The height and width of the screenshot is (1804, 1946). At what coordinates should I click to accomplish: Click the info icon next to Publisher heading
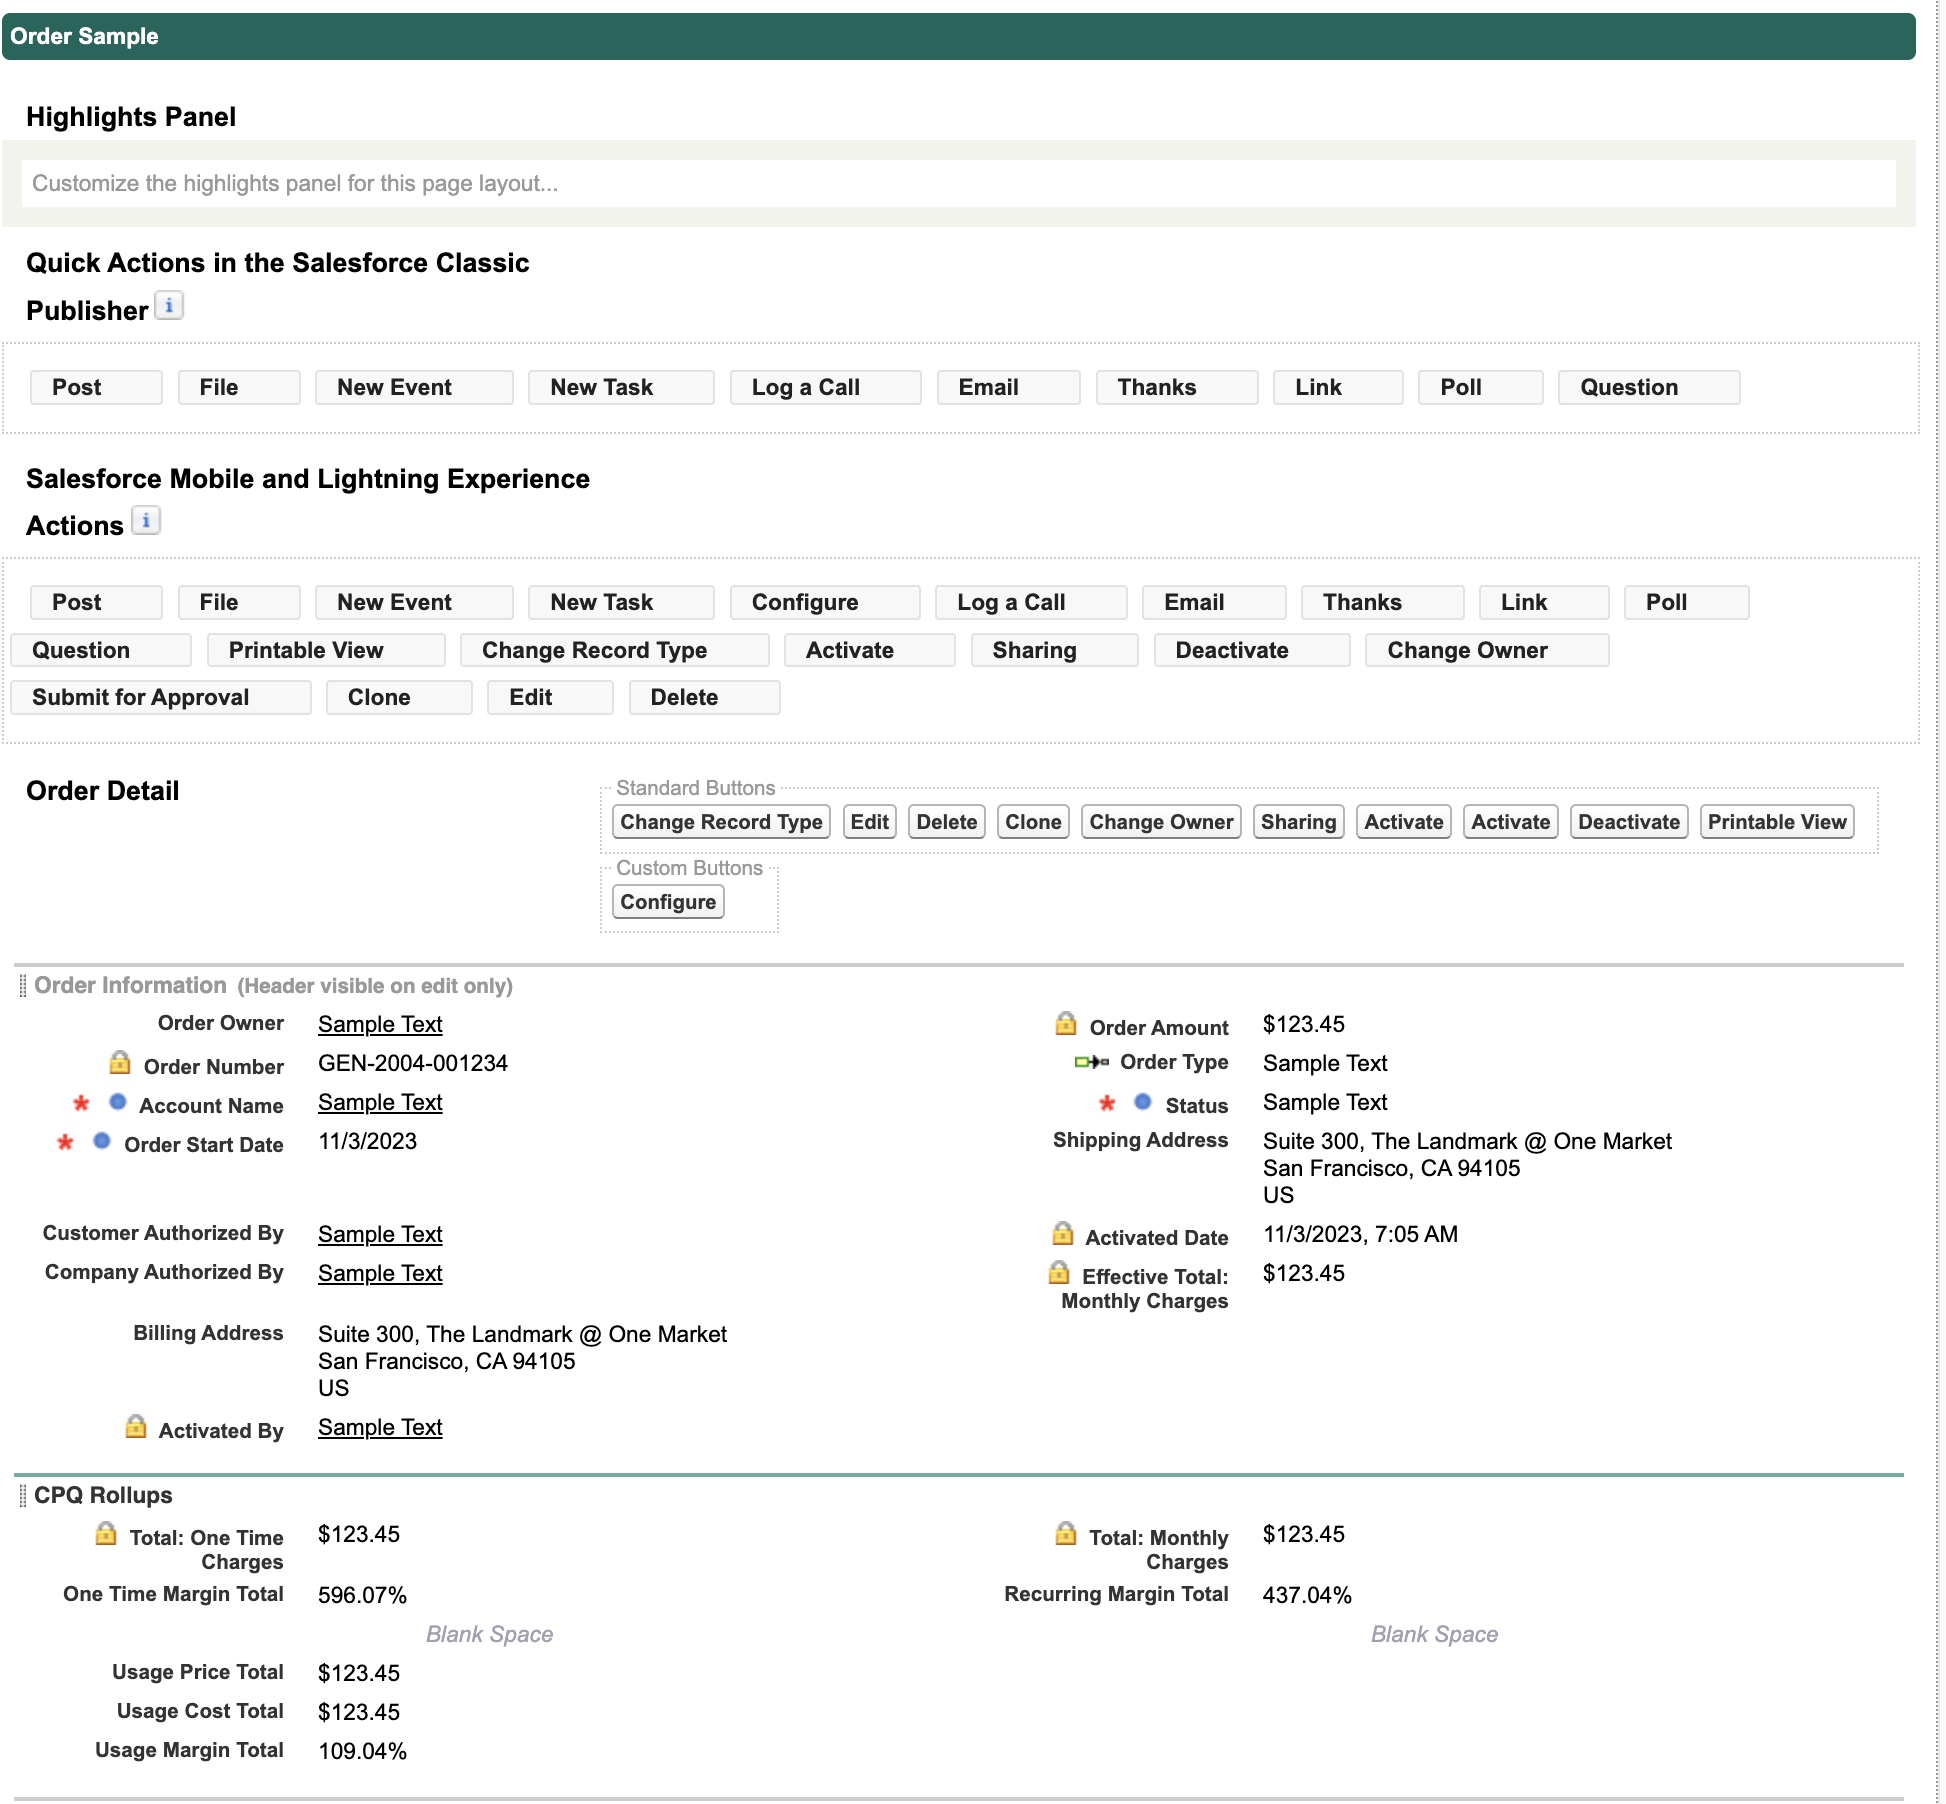(x=169, y=306)
